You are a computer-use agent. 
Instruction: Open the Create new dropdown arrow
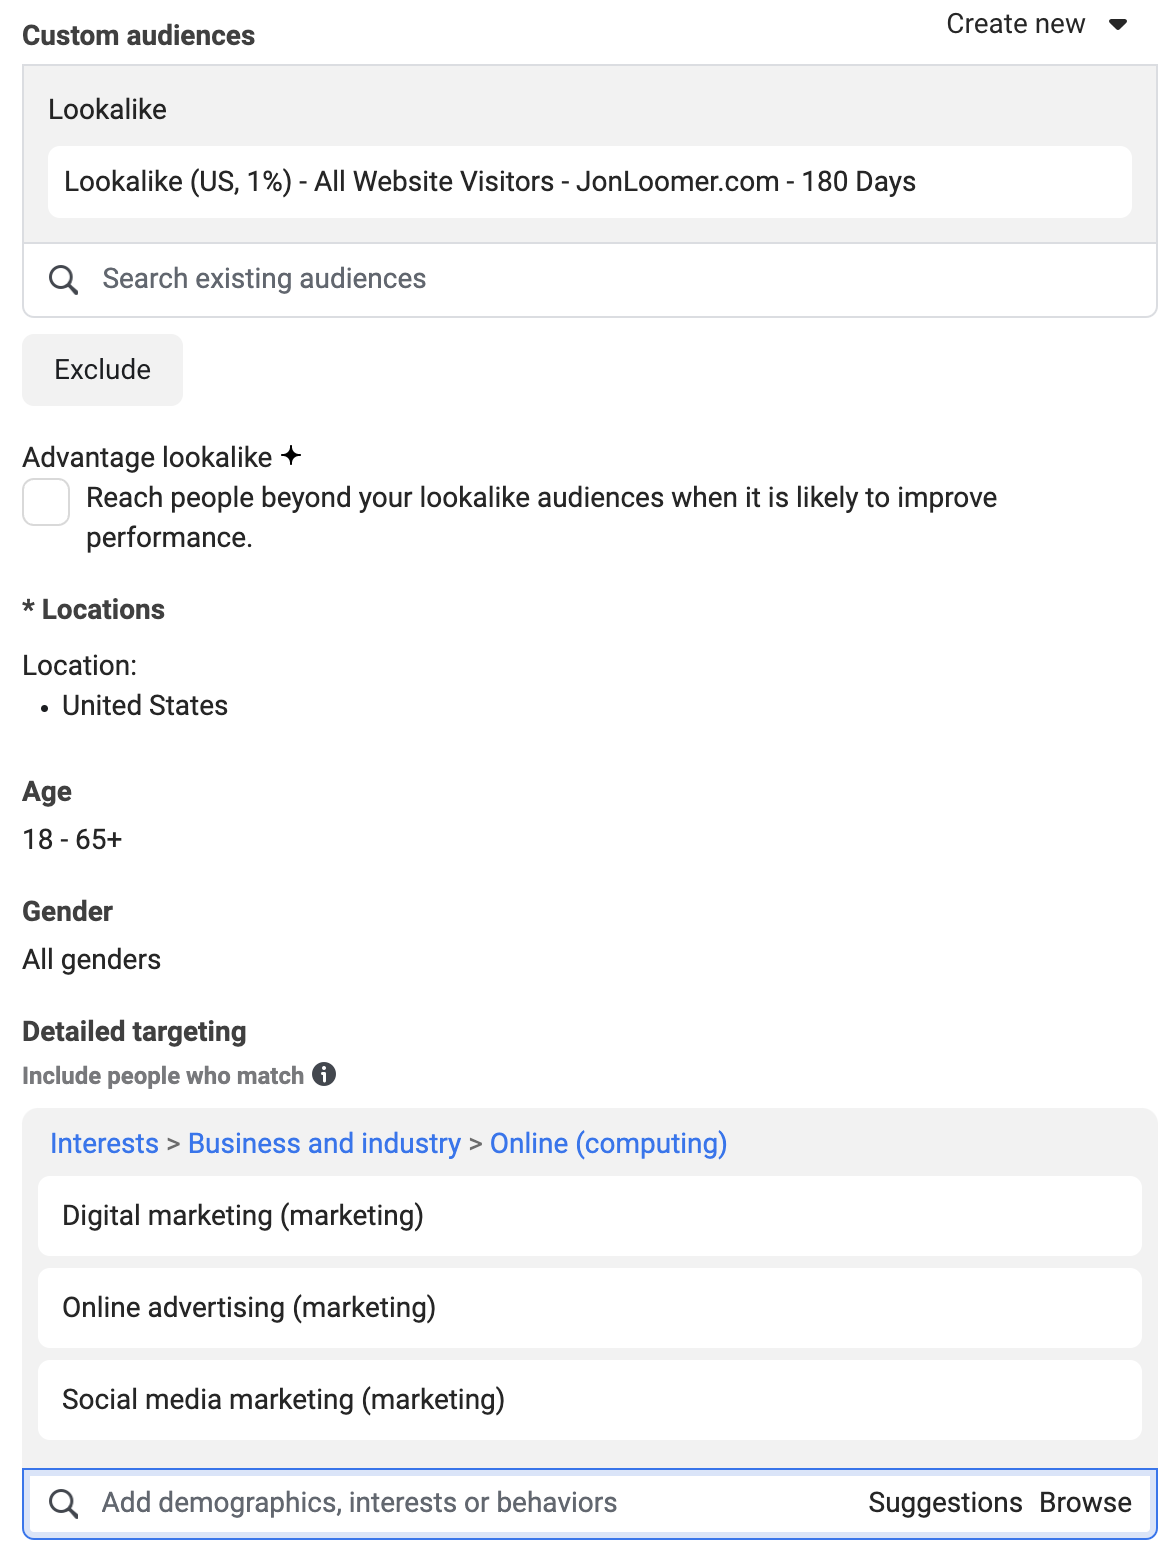(x=1118, y=24)
